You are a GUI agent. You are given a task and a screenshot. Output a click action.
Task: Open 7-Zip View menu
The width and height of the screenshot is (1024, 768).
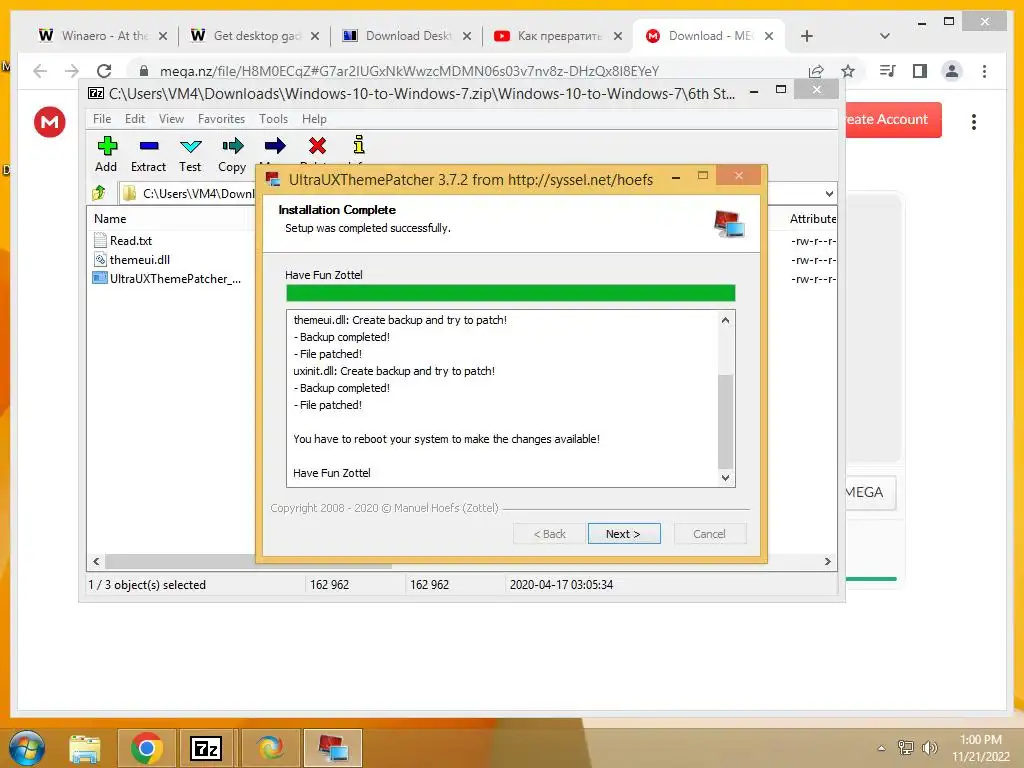[x=171, y=119]
